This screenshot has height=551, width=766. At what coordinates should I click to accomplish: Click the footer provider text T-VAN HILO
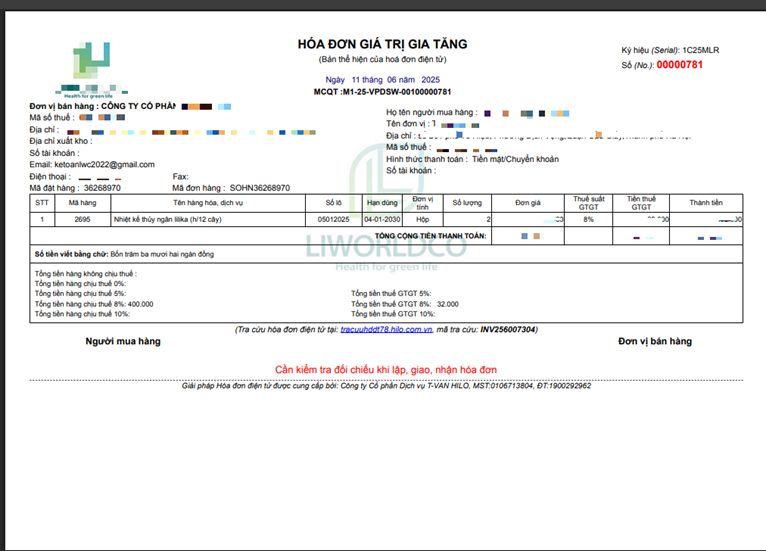[x=448, y=386]
